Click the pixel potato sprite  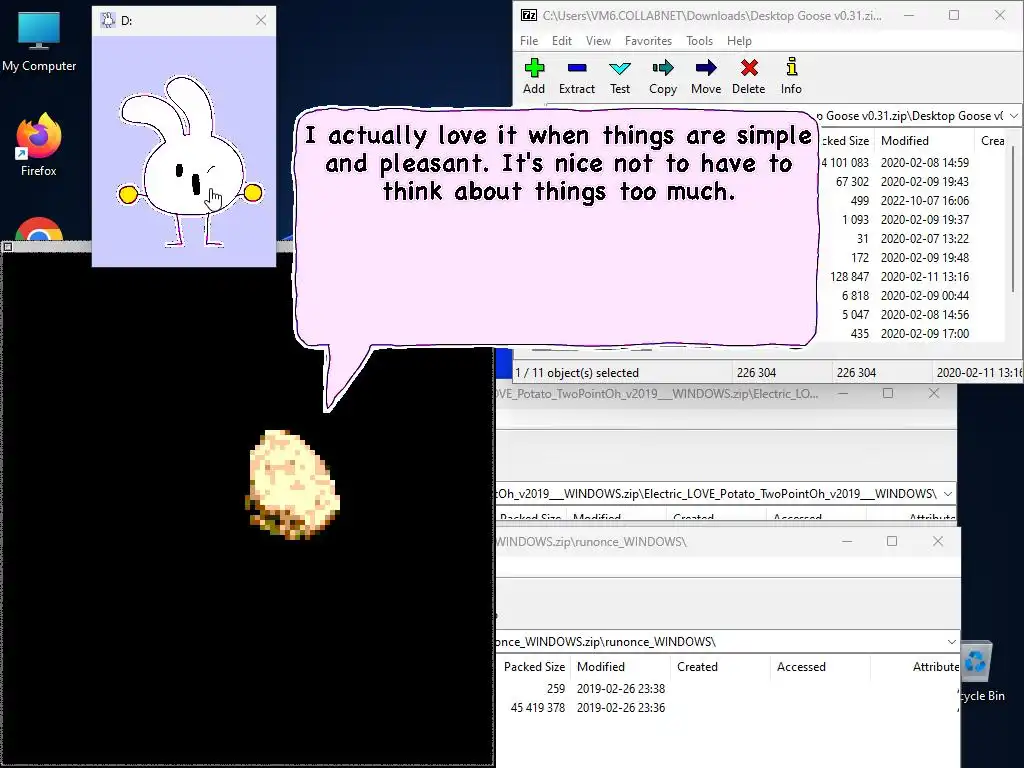[293, 484]
